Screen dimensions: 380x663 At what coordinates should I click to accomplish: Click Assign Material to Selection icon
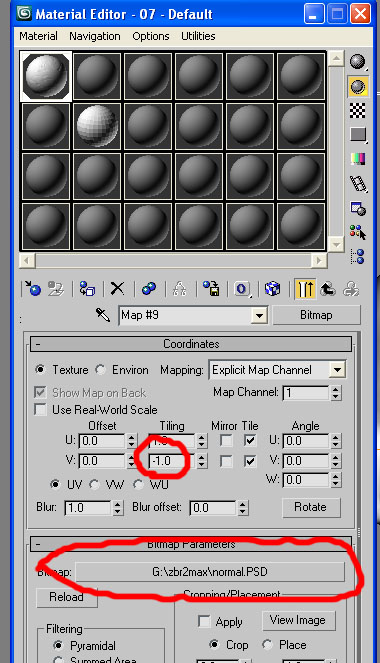[87, 289]
